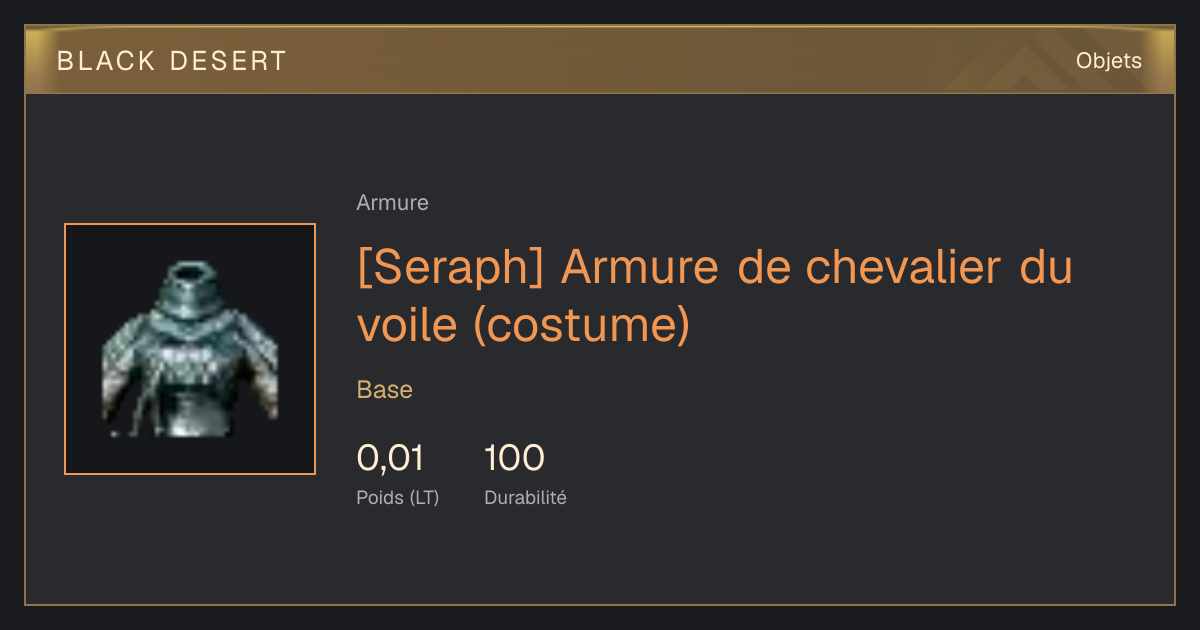Viewport: 1200px width, 630px height.
Task: Click the 0,01 weight value
Action: [390, 458]
